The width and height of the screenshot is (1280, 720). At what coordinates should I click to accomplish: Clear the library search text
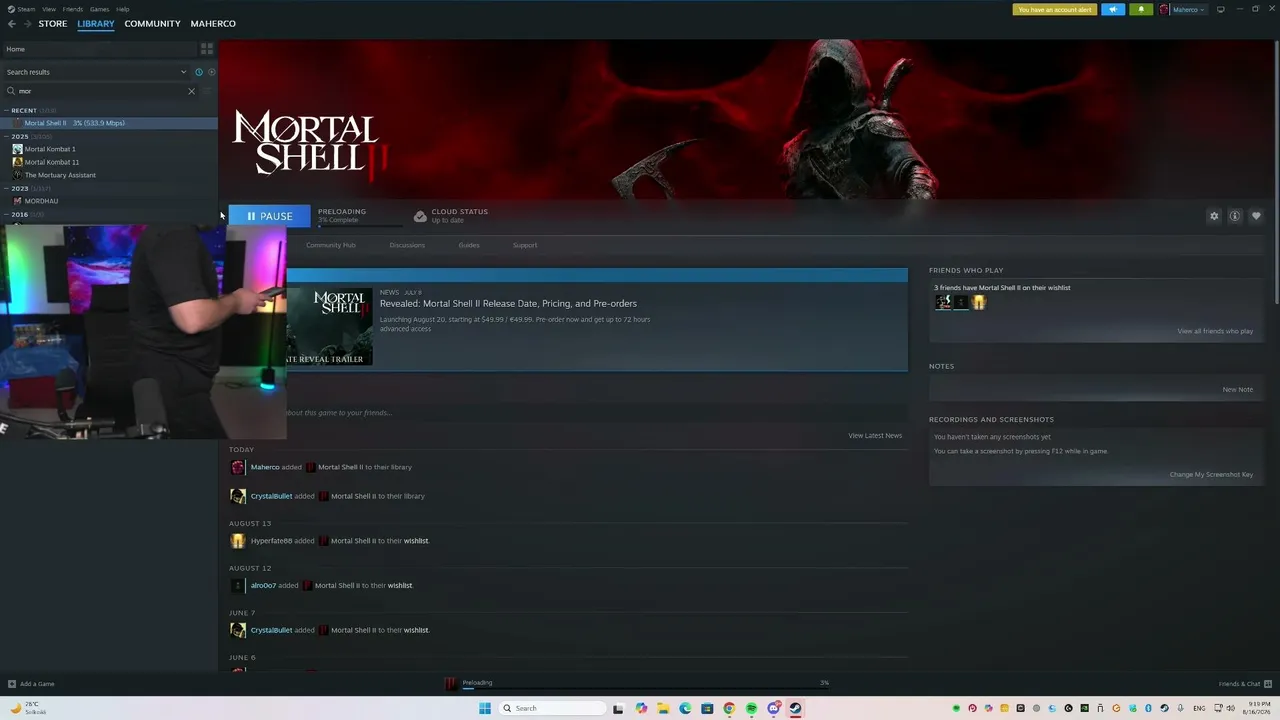[192, 91]
